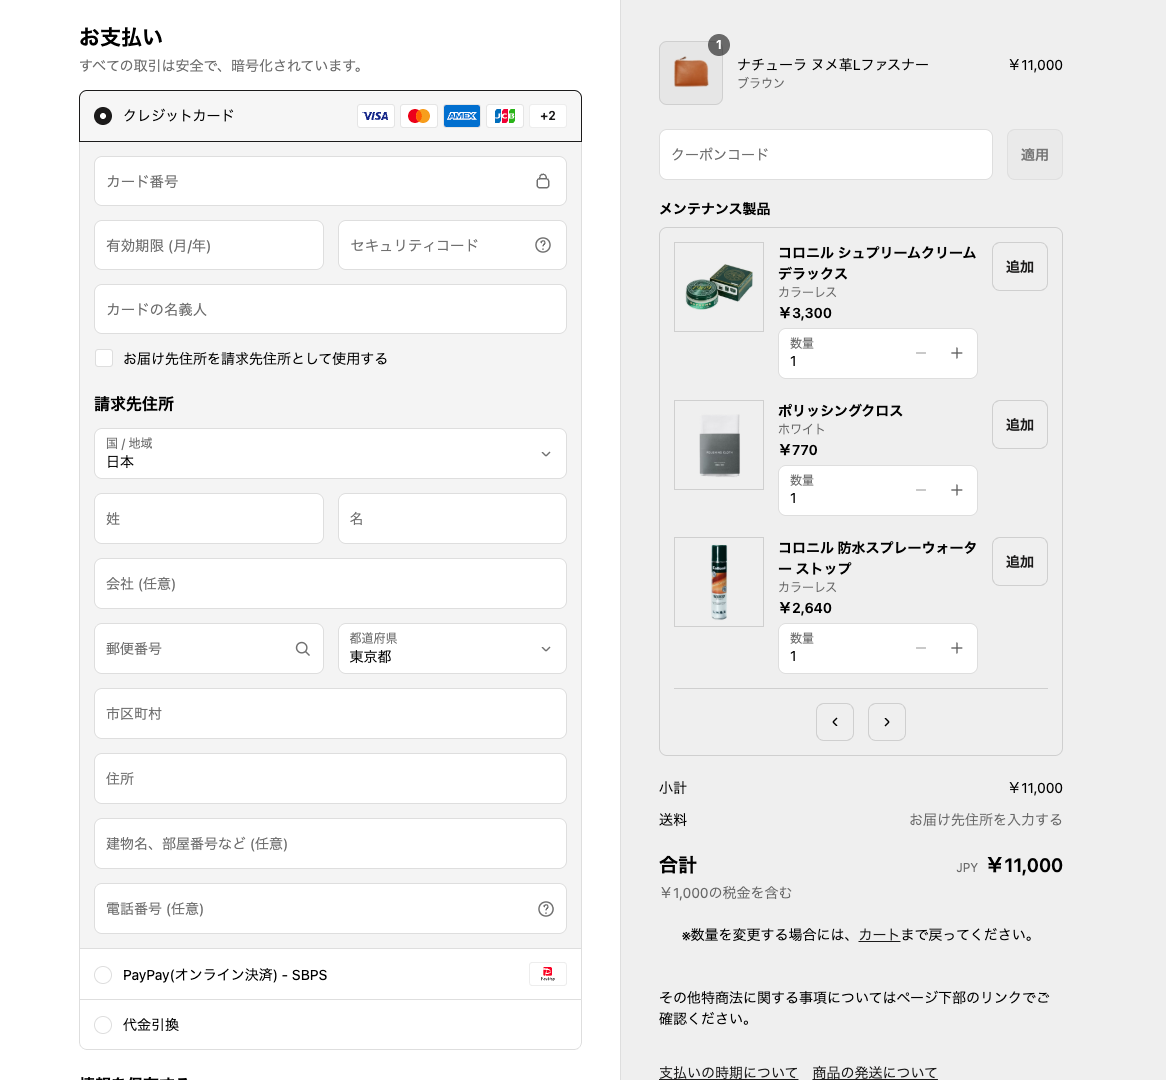The height and width of the screenshot is (1080, 1166).
Task: Click the security code help icon
Action: click(x=543, y=245)
